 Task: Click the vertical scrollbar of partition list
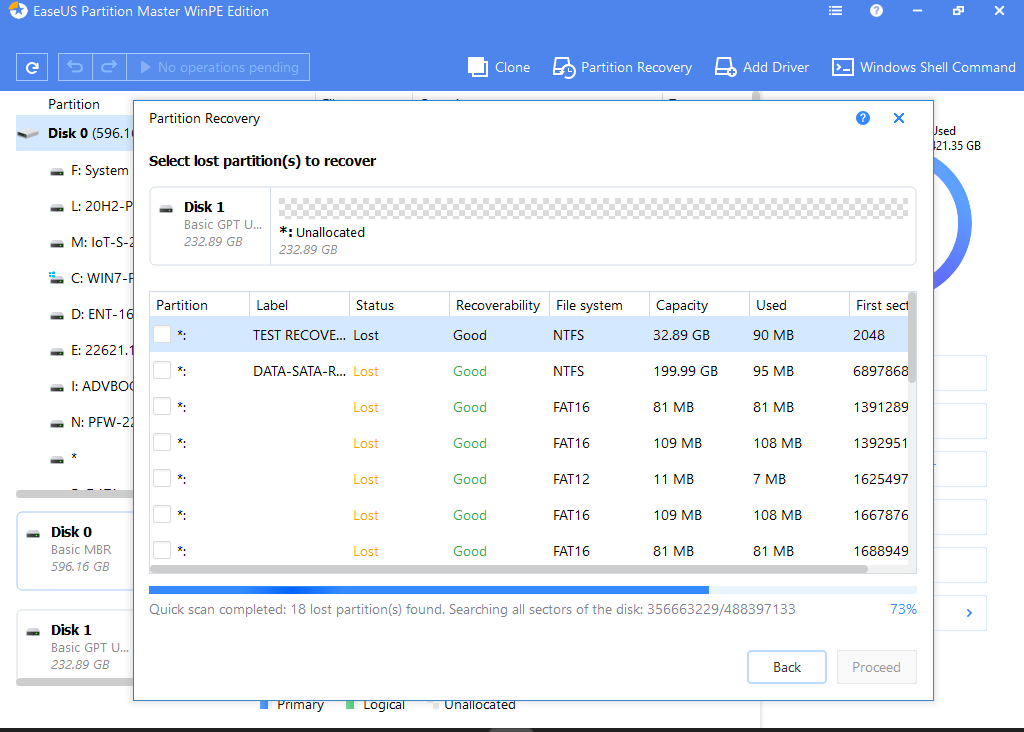pyautogui.click(x=912, y=338)
